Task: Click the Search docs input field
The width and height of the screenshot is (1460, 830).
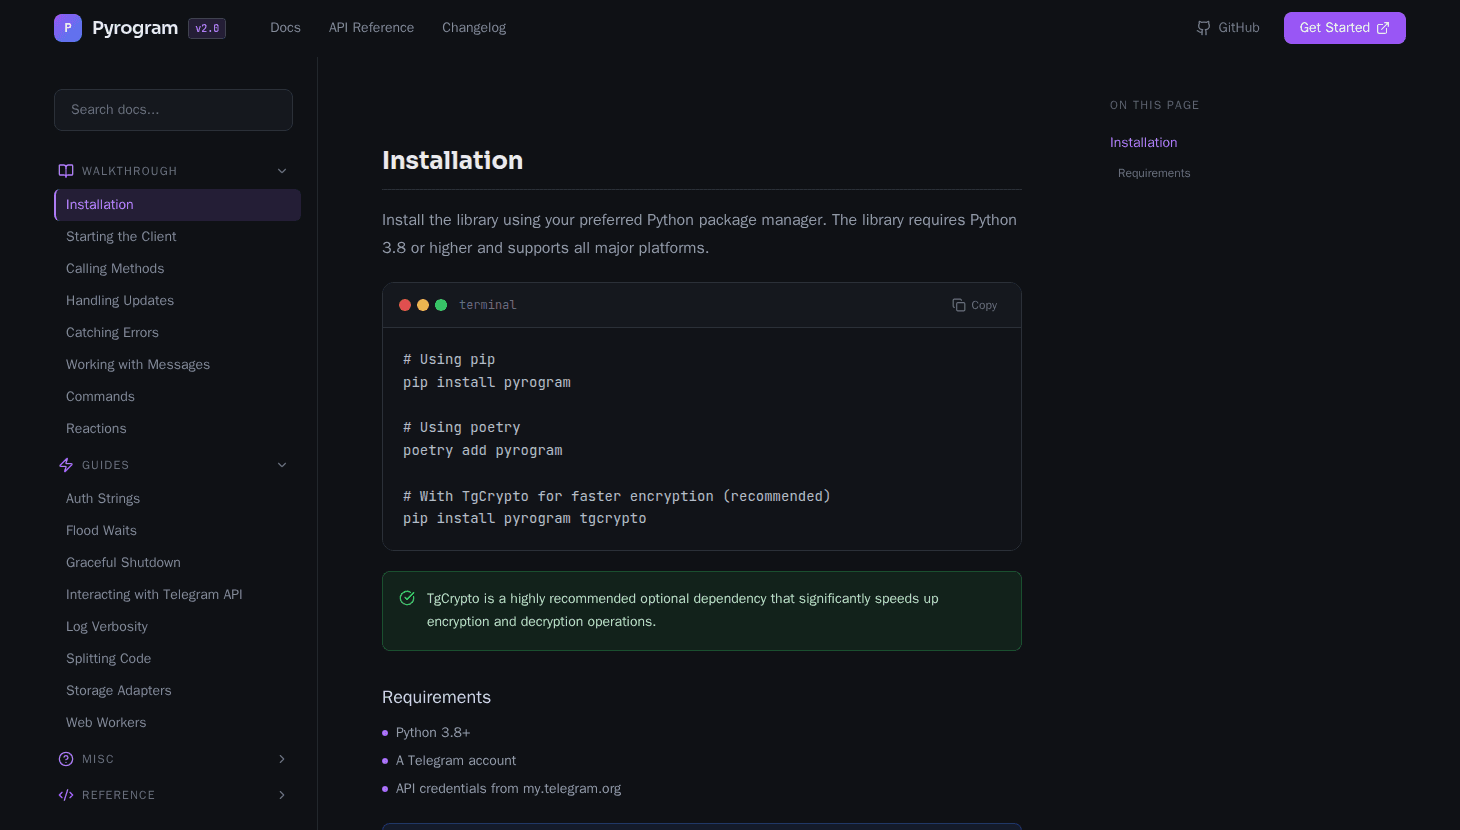Action: [173, 110]
